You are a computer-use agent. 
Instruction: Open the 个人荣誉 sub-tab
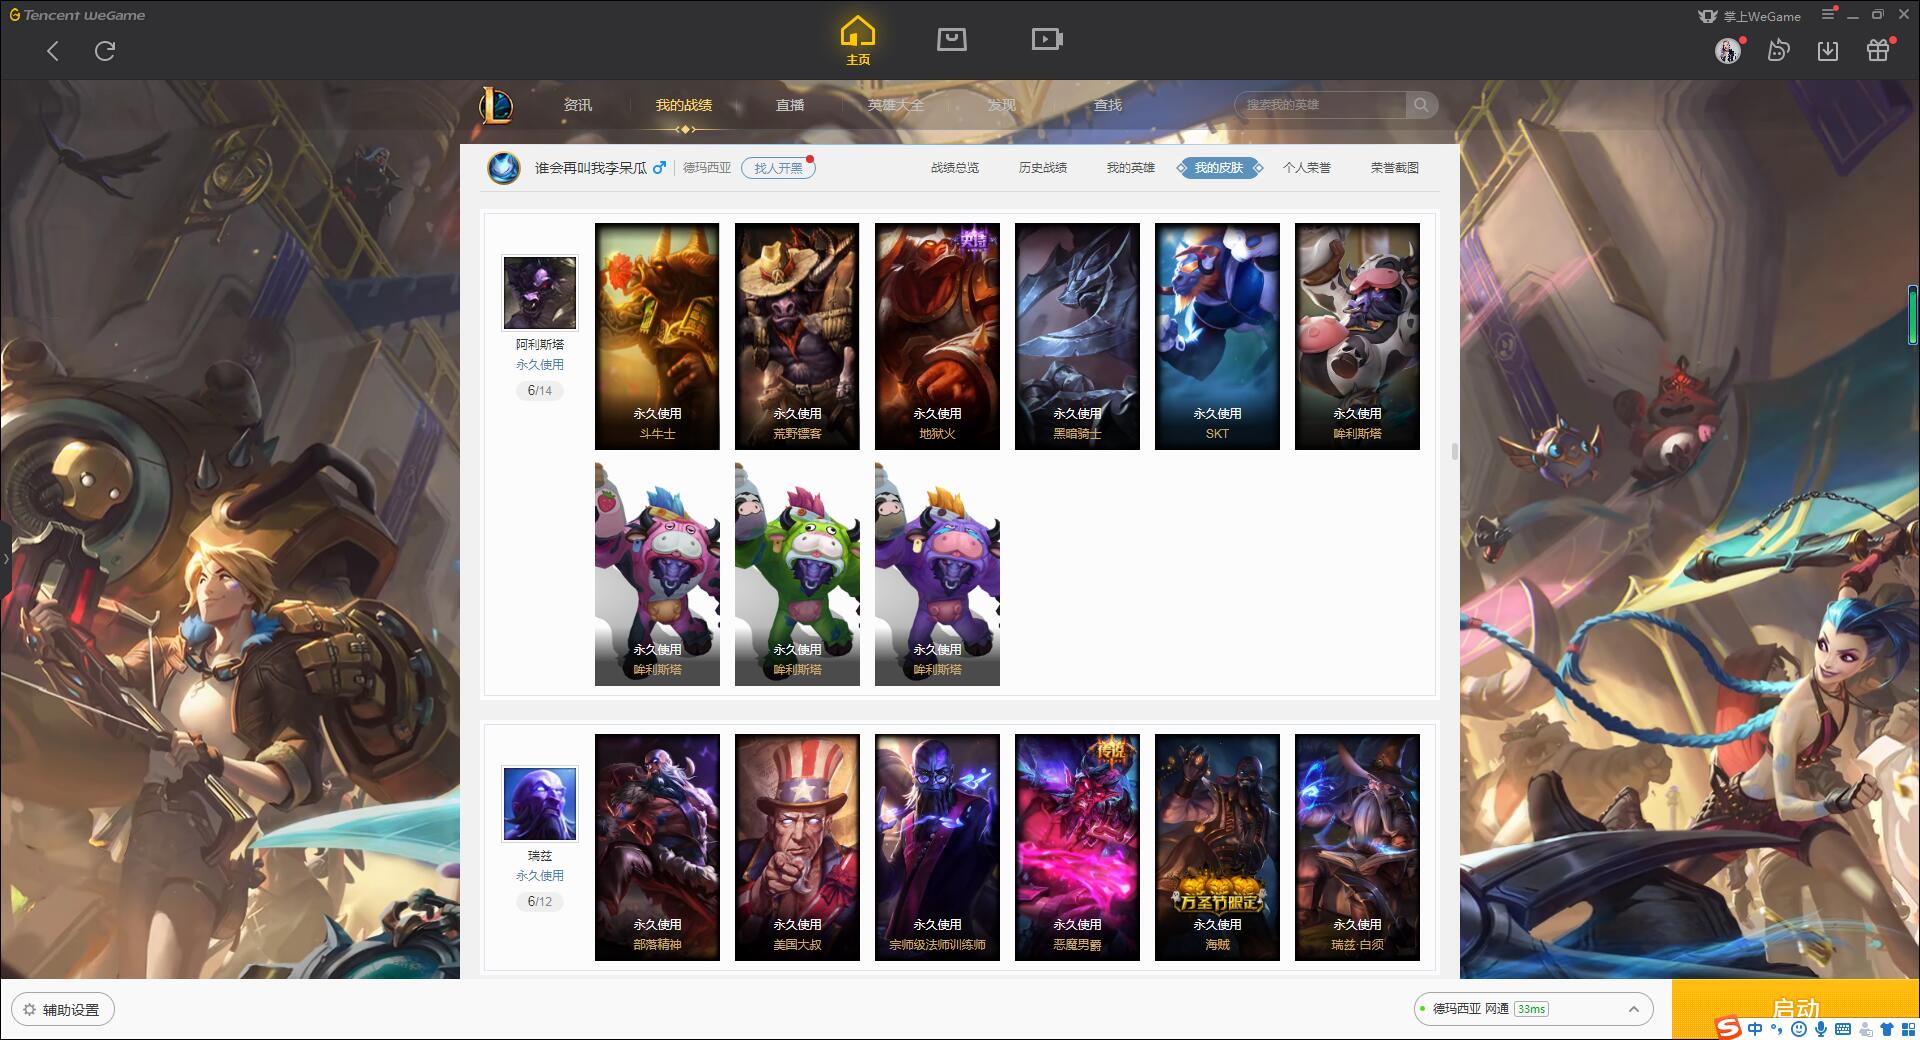click(1307, 168)
